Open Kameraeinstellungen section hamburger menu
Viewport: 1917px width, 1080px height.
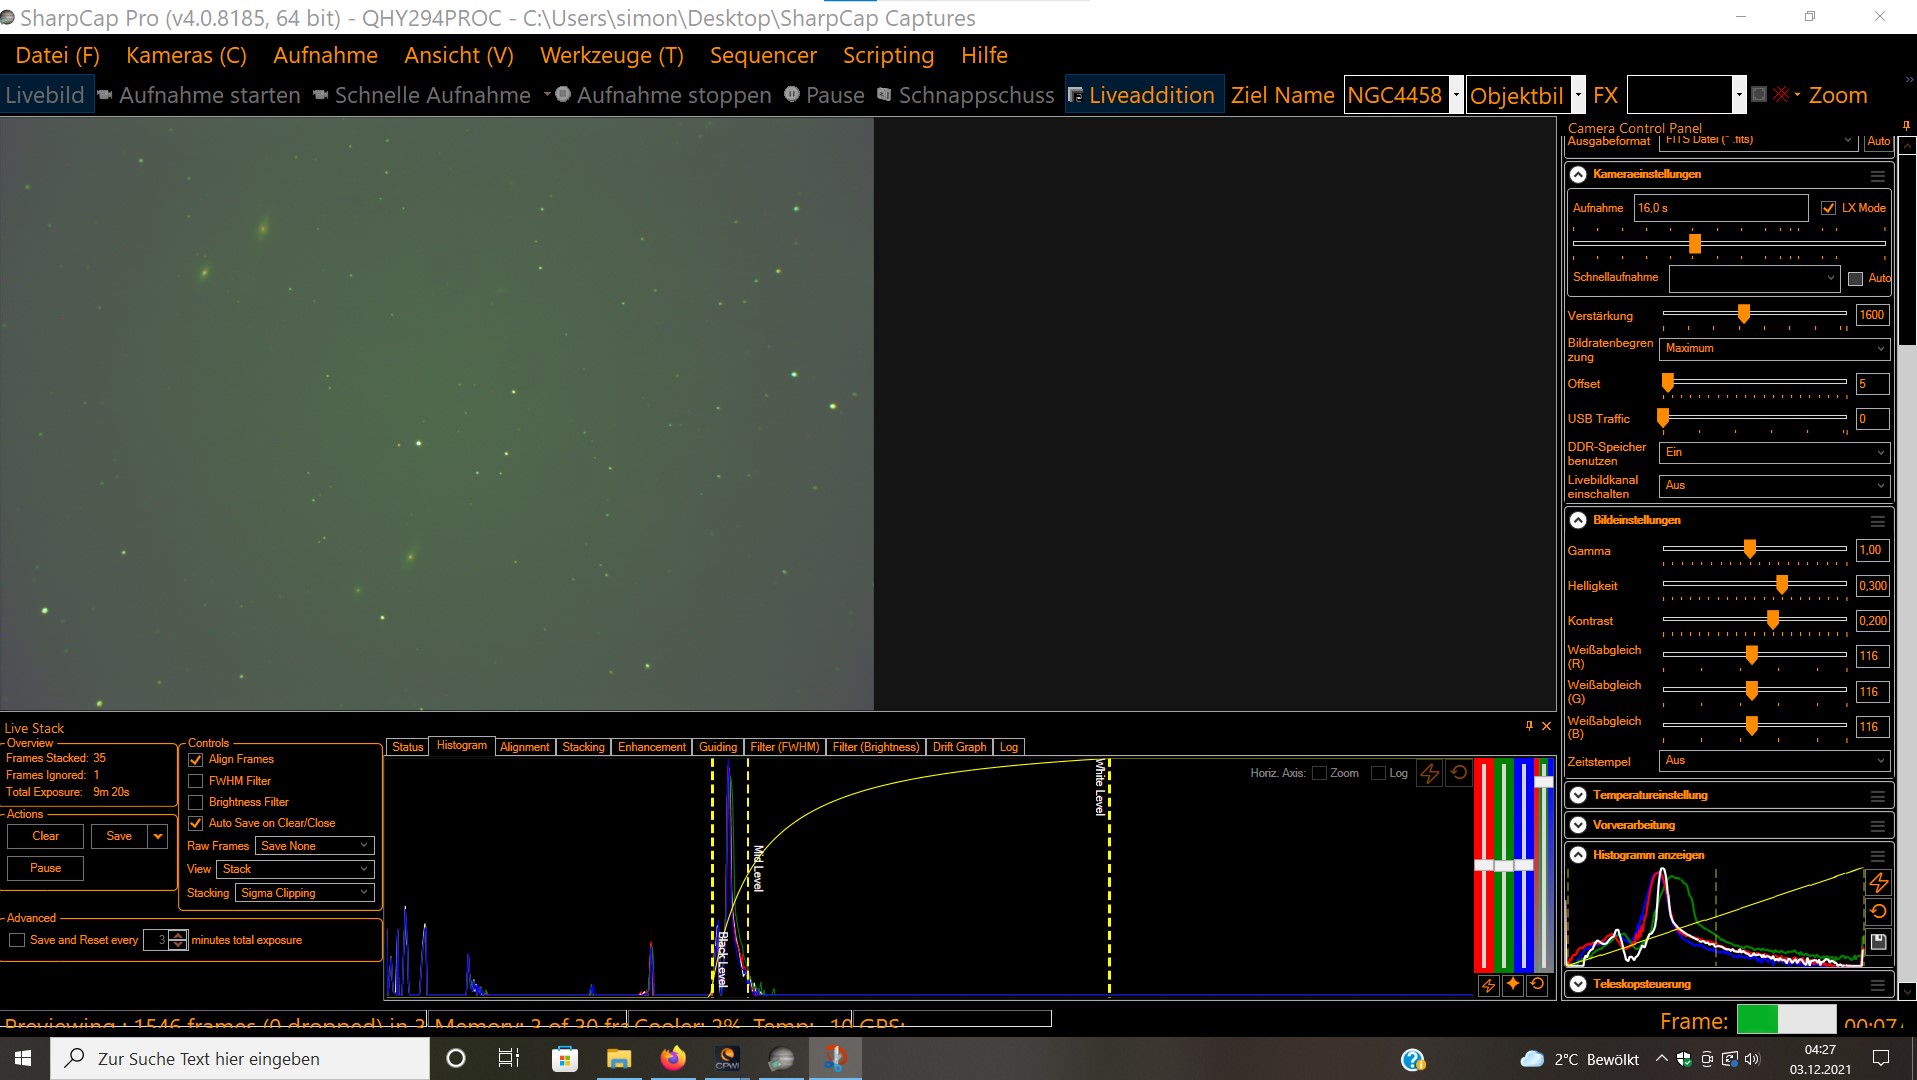(1877, 175)
